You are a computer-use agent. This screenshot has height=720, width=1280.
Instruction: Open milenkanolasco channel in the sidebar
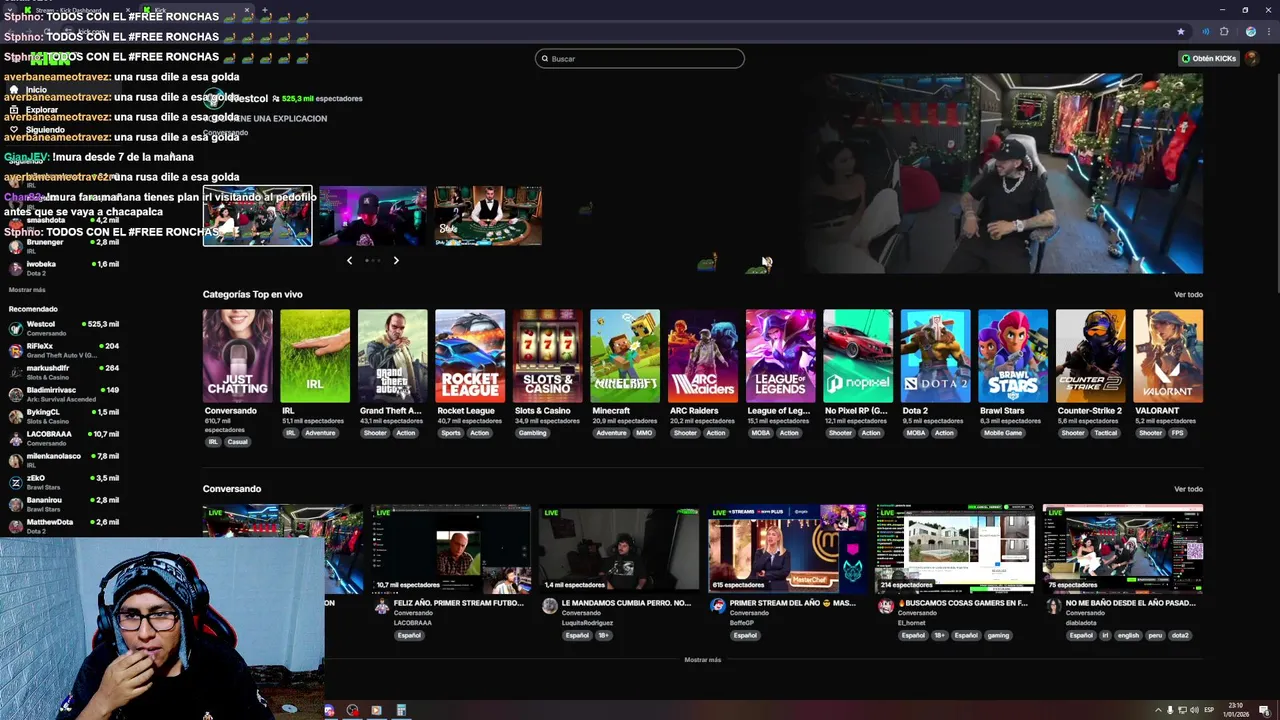point(64,460)
